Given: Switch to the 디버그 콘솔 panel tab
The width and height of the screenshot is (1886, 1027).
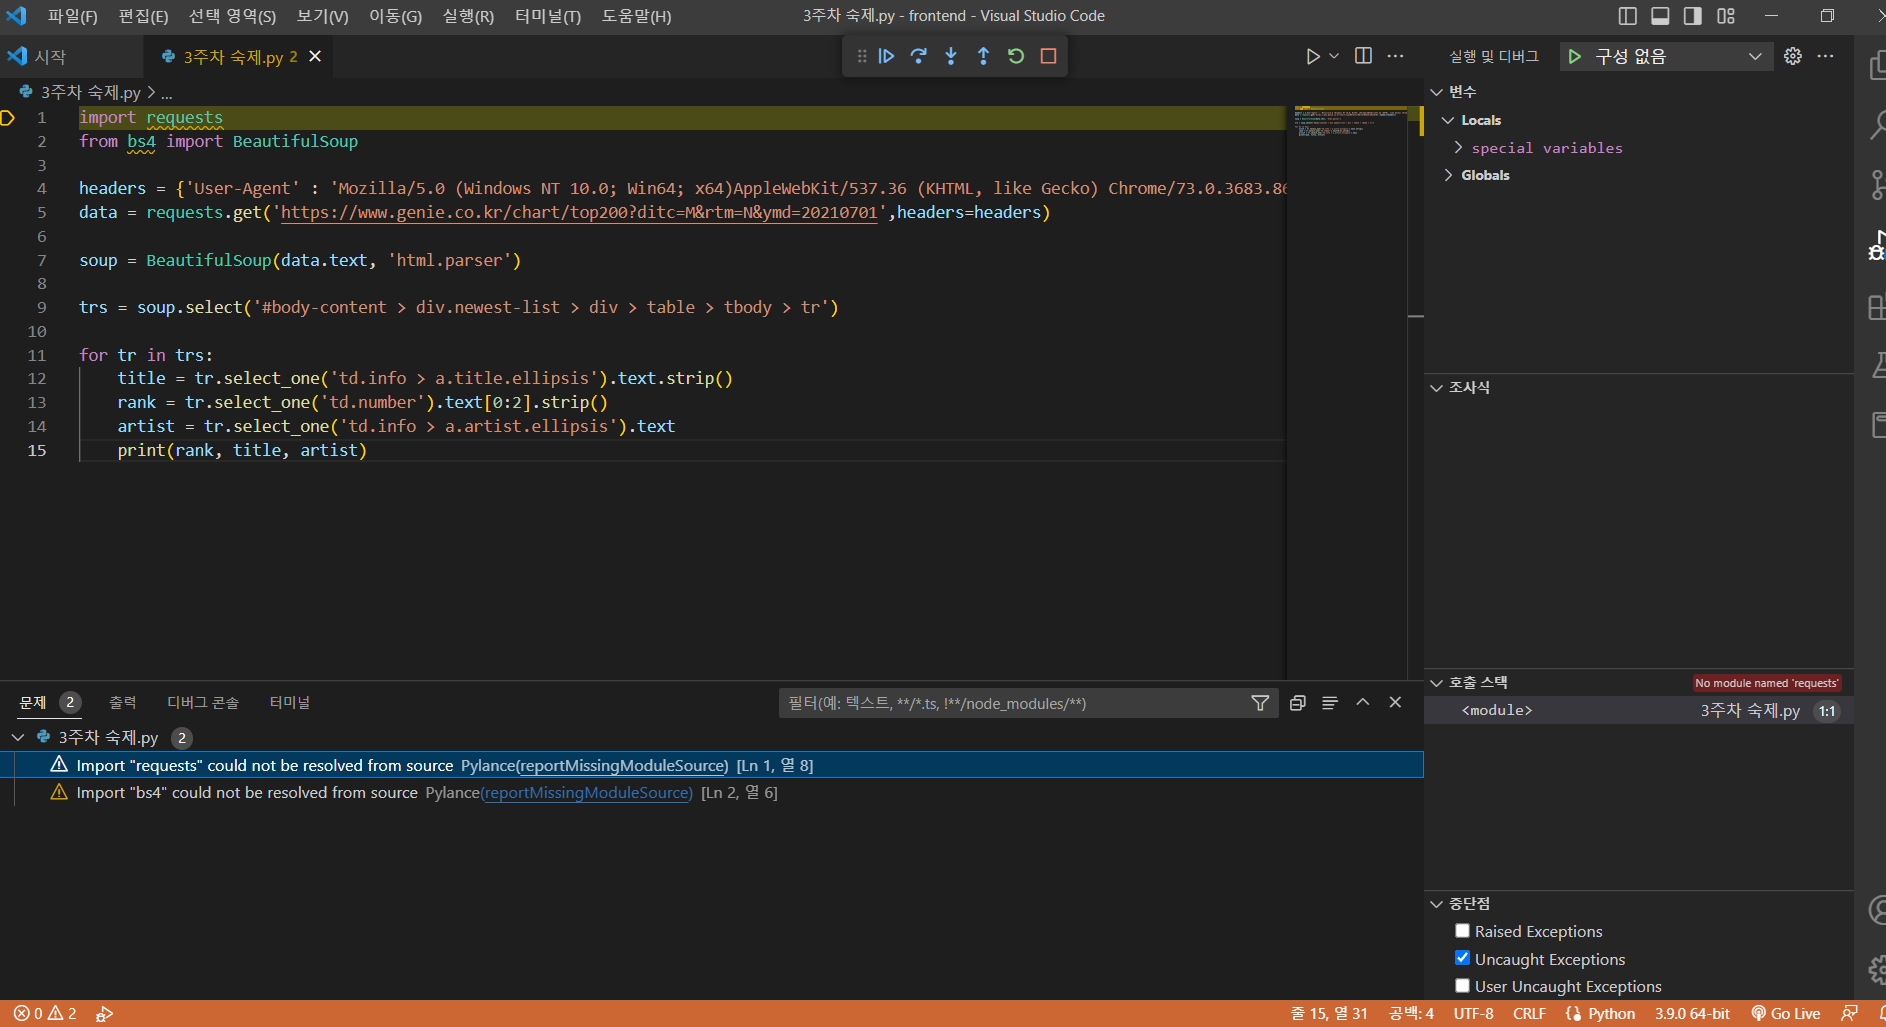Looking at the screenshot, I should [203, 703].
